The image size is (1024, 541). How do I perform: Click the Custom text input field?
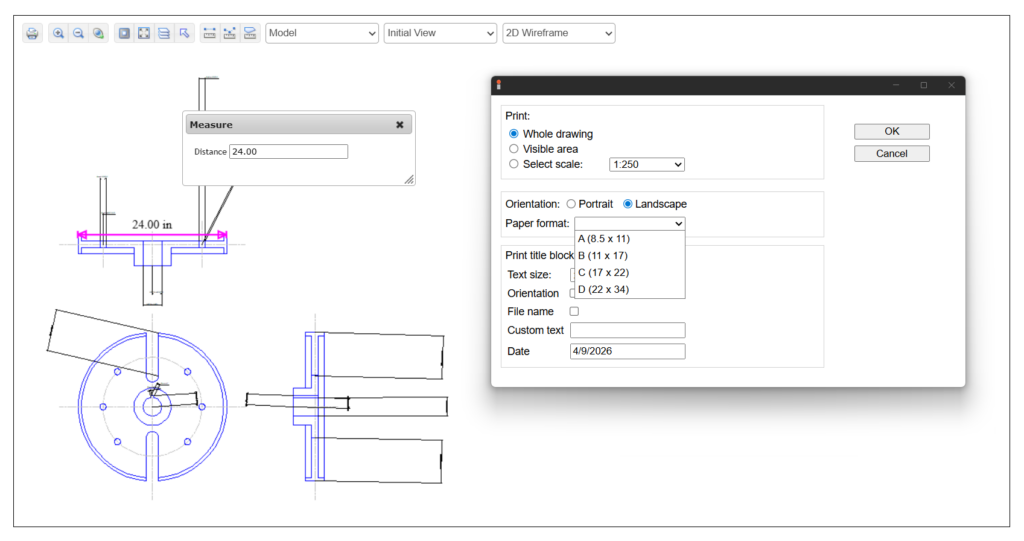point(628,330)
